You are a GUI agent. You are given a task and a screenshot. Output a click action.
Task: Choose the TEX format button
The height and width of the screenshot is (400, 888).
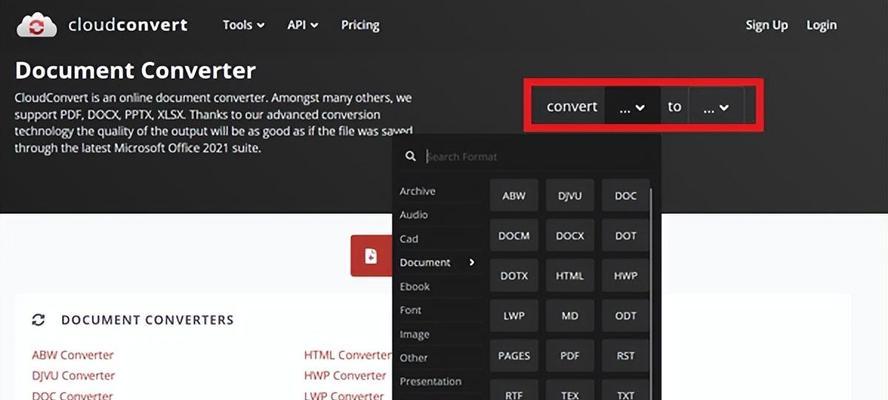pyautogui.click(x=570, y=390)
